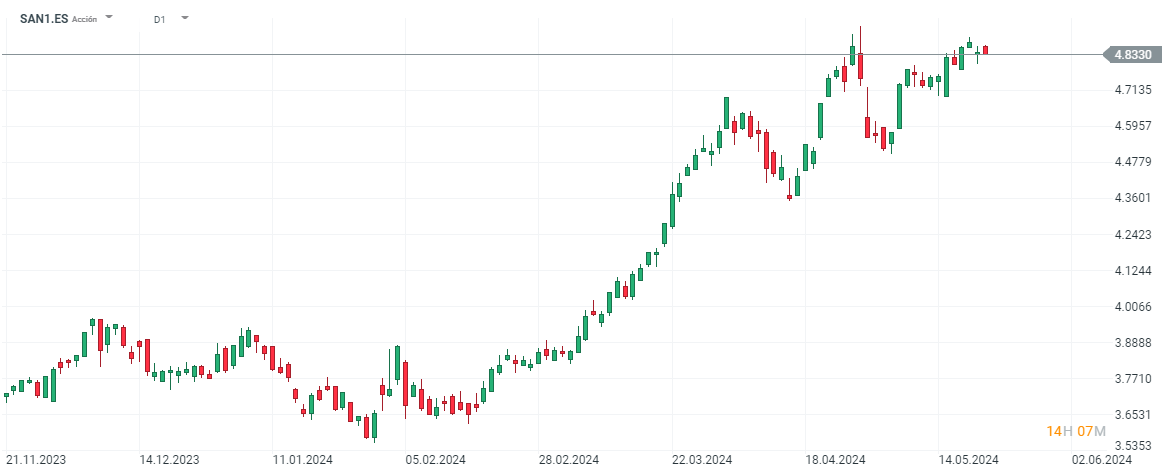The width and height of the screenshot is (1175, 476).
Task: Select the 22.03.2024 date marker
Action: pos(703,460)
